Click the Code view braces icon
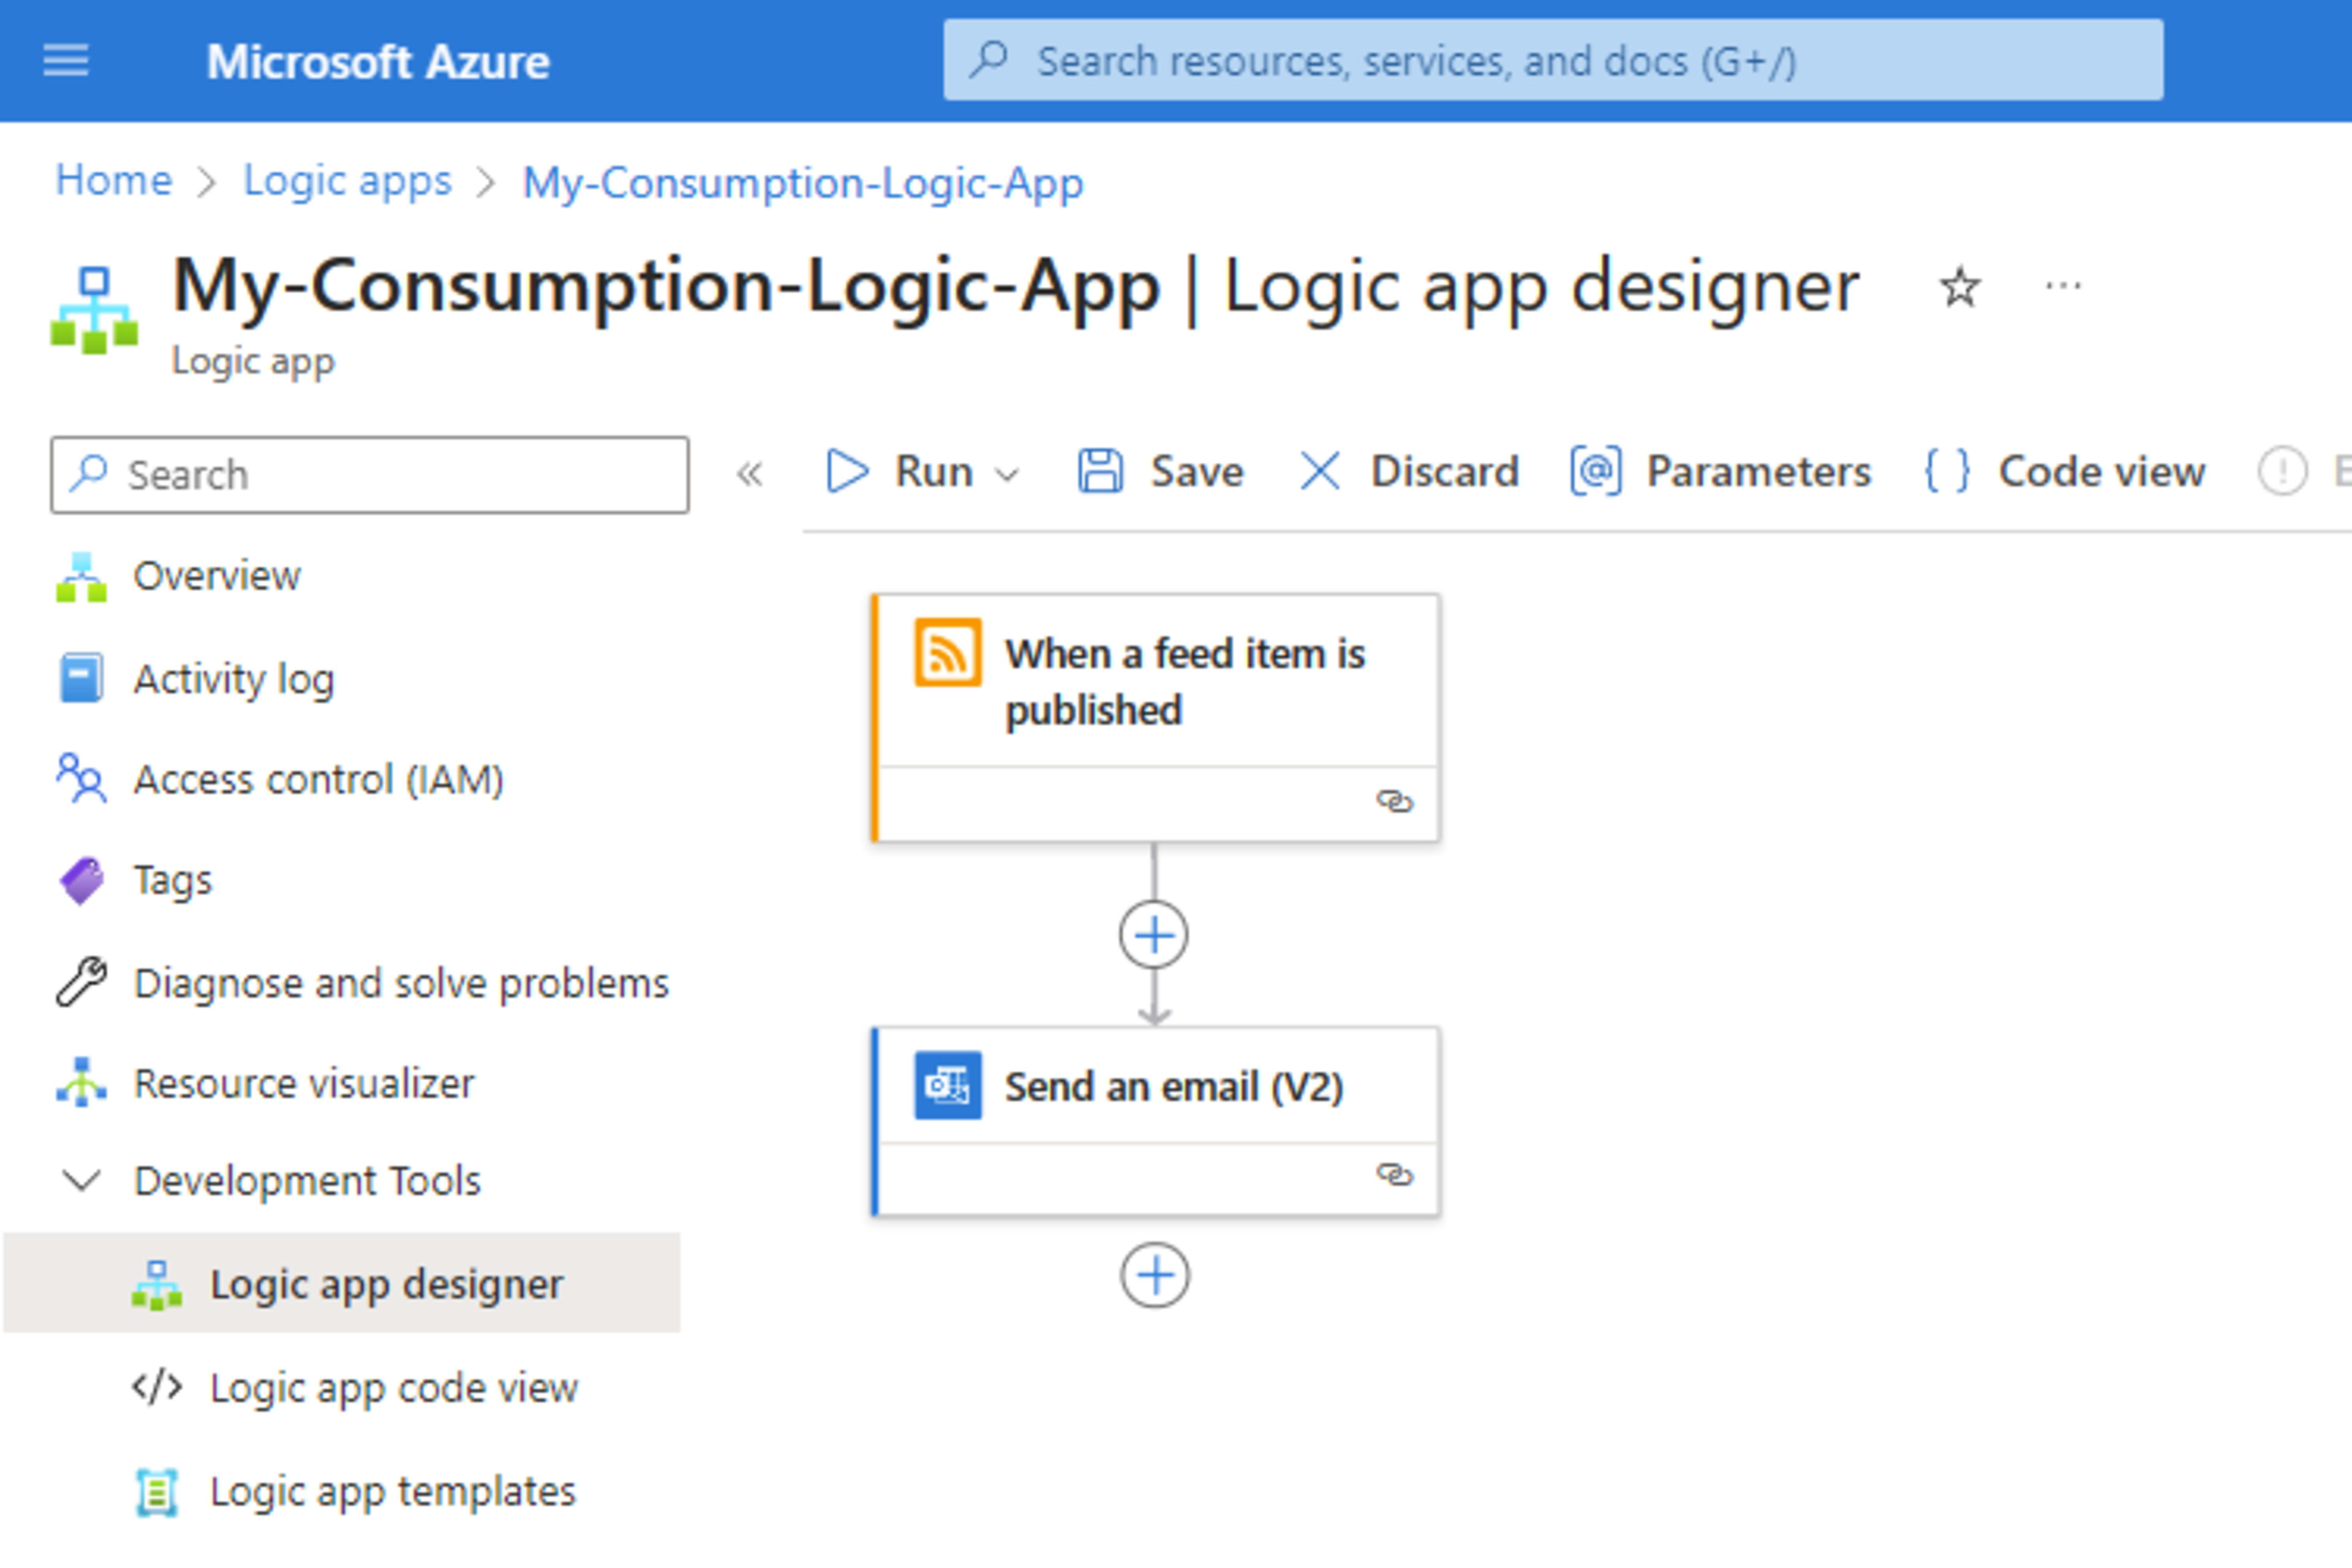Image resolution: width=2352 pixels, height=1568 pixels. 1947,471
